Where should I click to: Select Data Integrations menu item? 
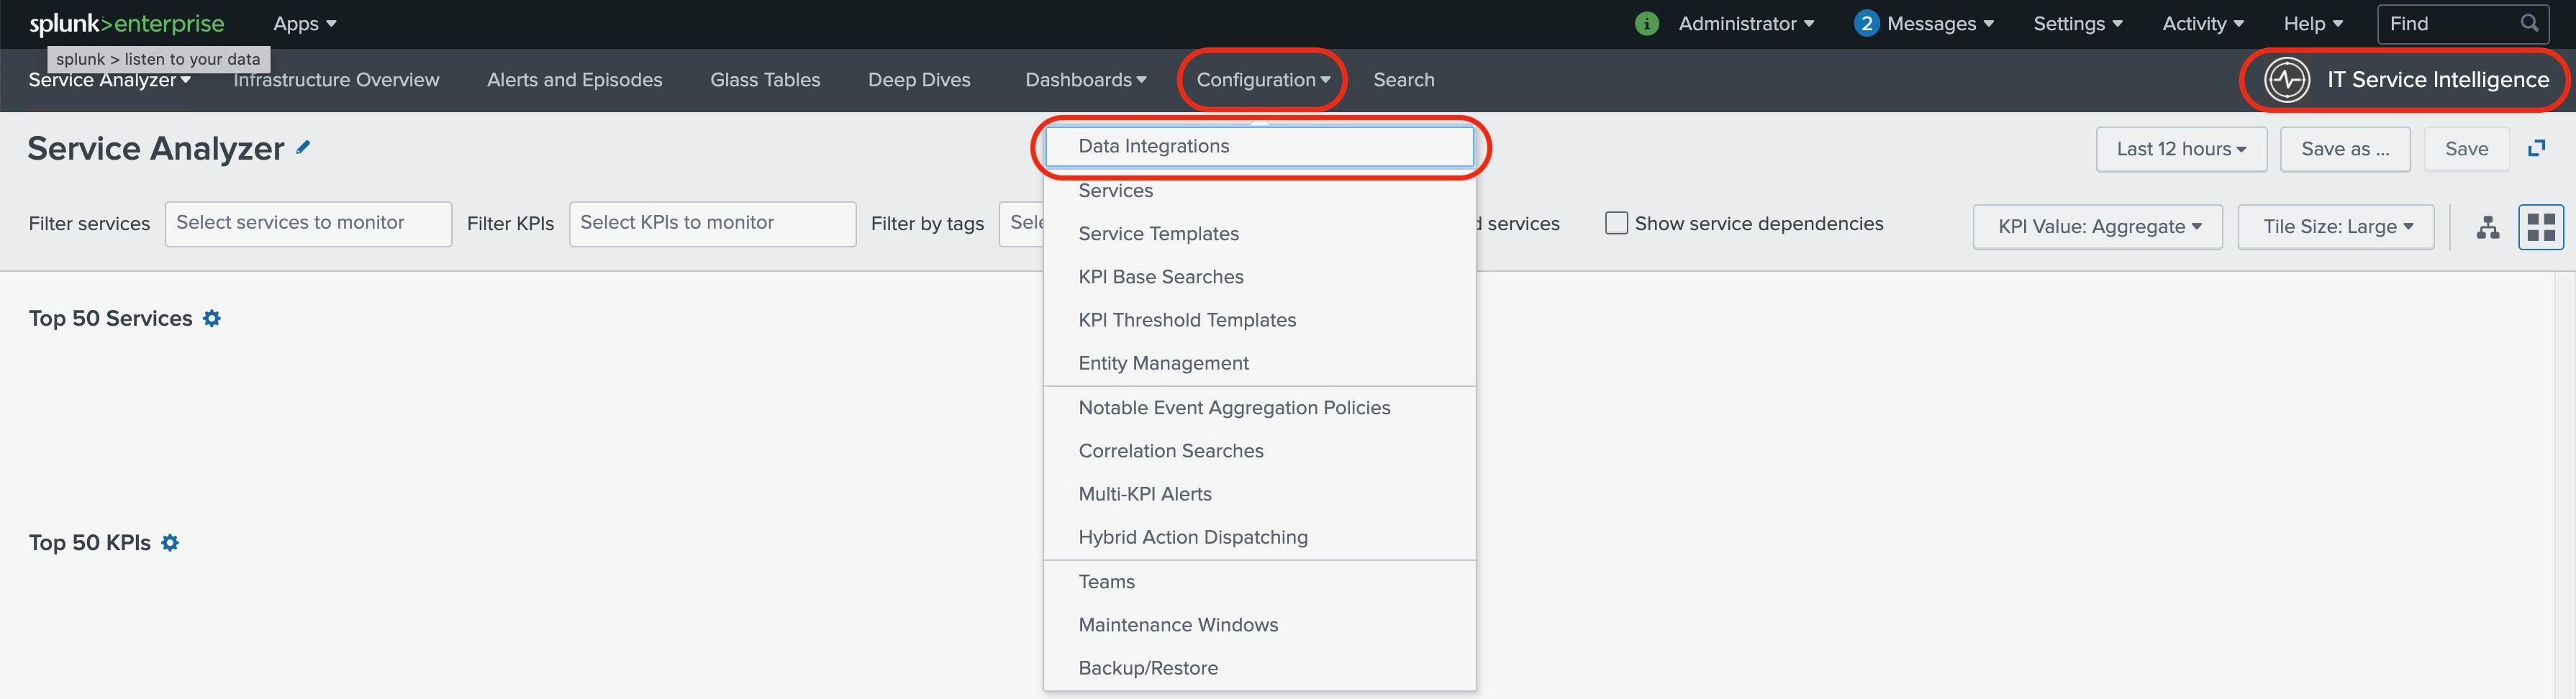(1259, 146)
